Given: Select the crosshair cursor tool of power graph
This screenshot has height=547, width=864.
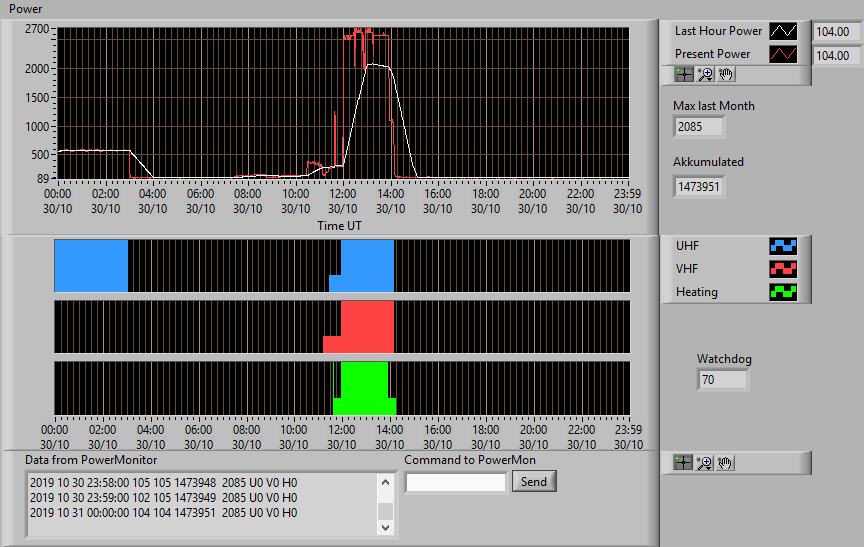Looking at the screenshot, I should click(684, 74).
